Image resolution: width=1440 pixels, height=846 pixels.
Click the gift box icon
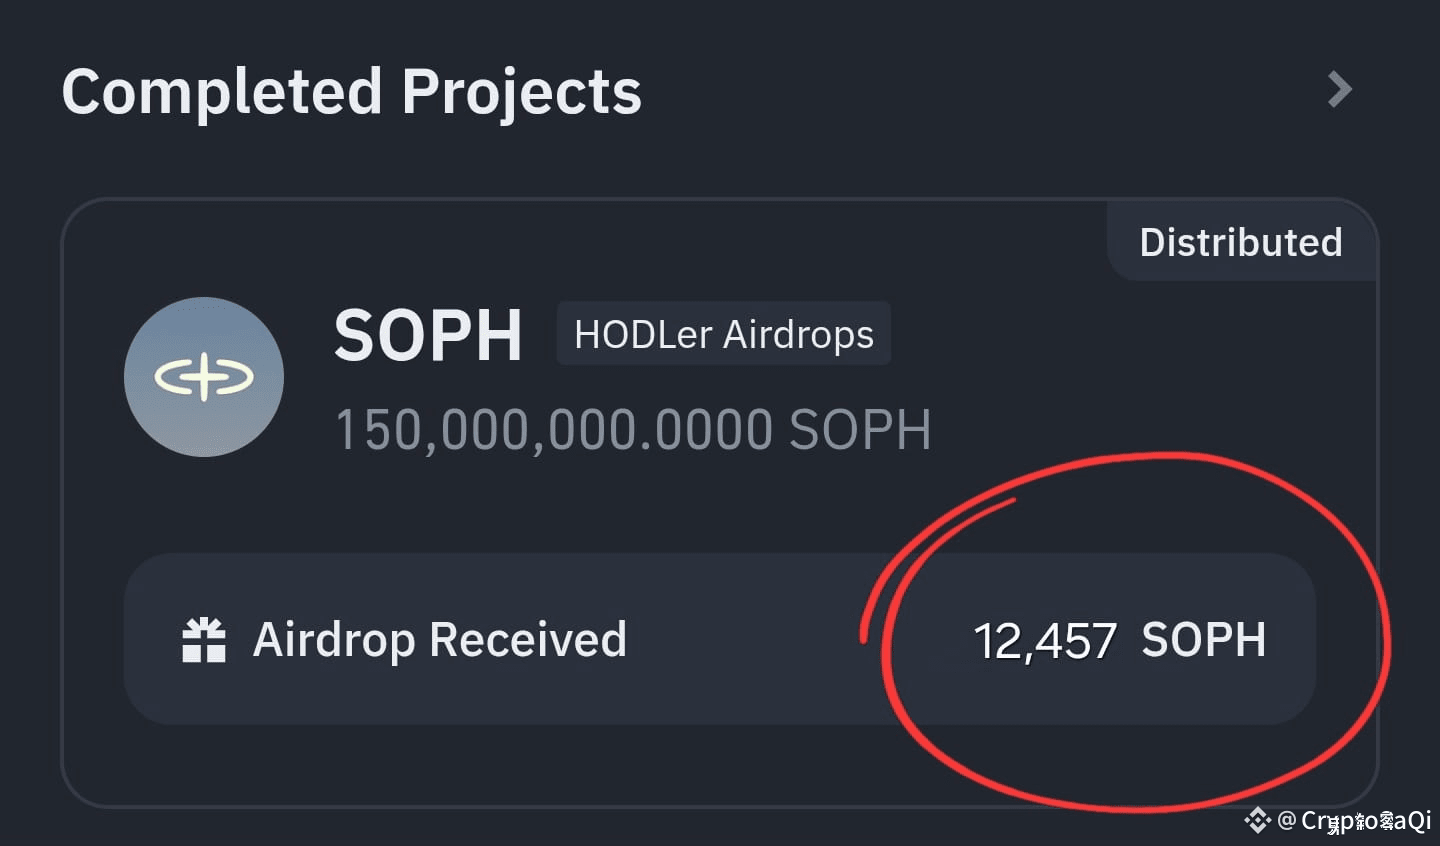point(204,640)
